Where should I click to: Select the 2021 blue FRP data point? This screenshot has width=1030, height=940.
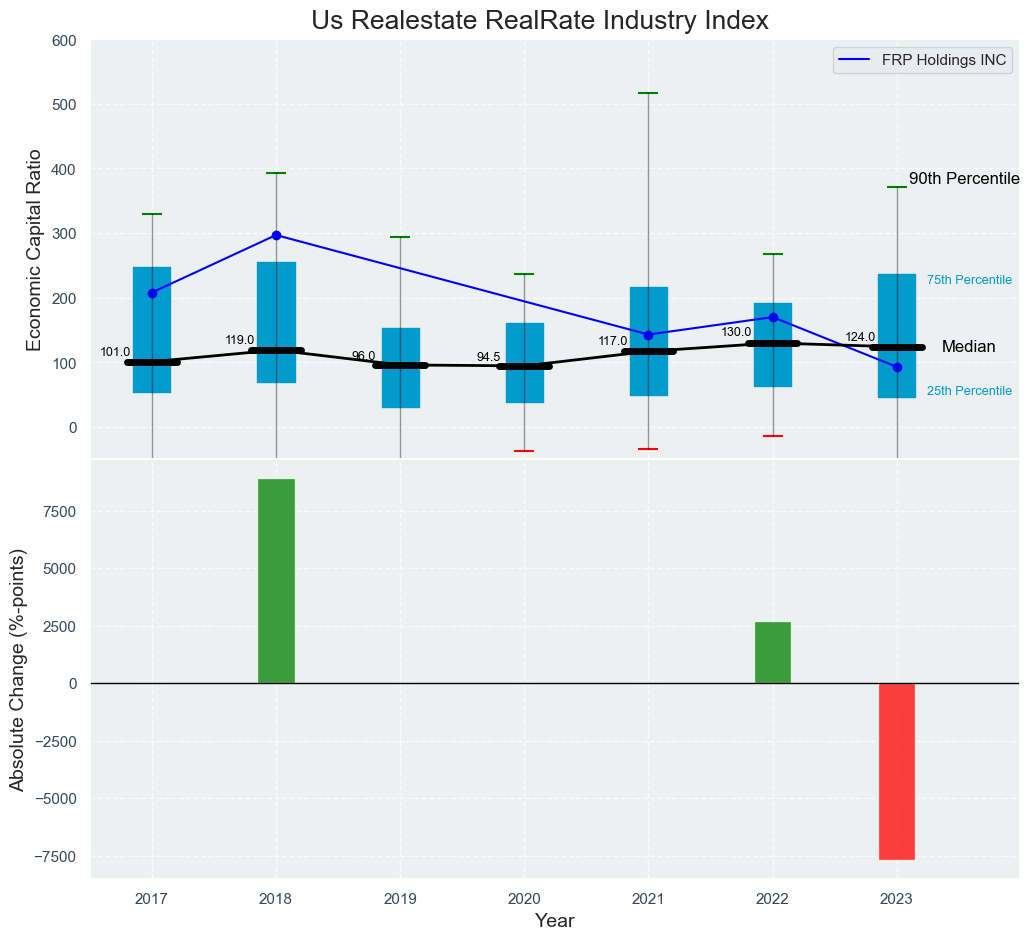[x=648, y=335]
